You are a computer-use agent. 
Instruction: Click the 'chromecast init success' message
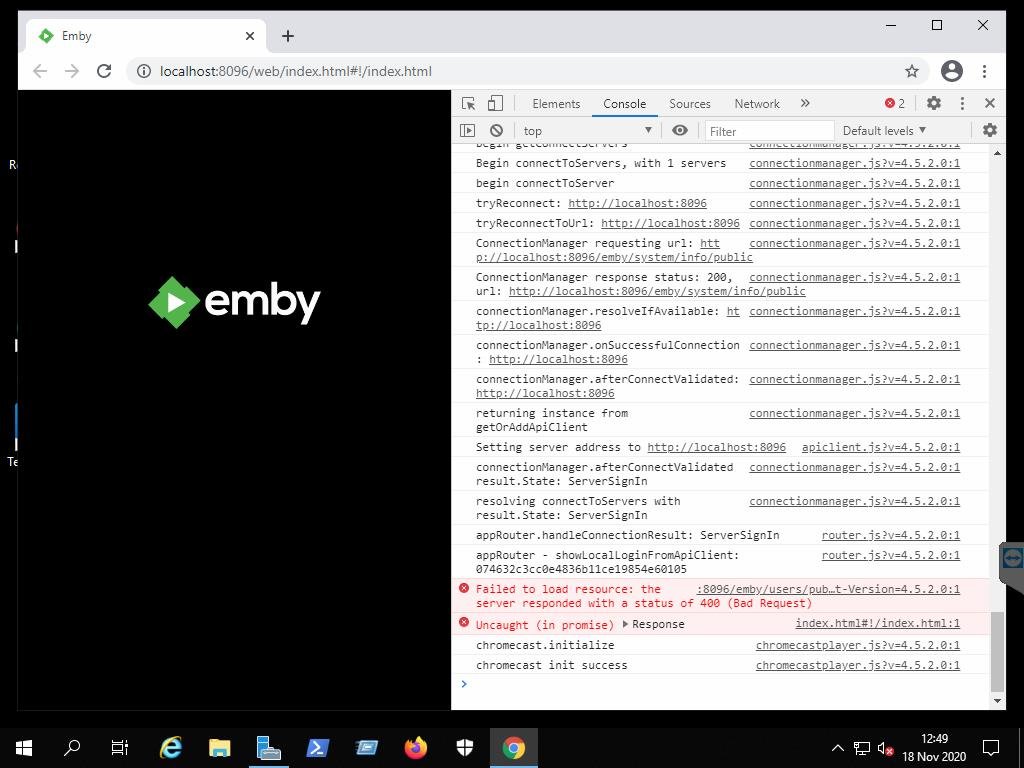tap(551, 665)
